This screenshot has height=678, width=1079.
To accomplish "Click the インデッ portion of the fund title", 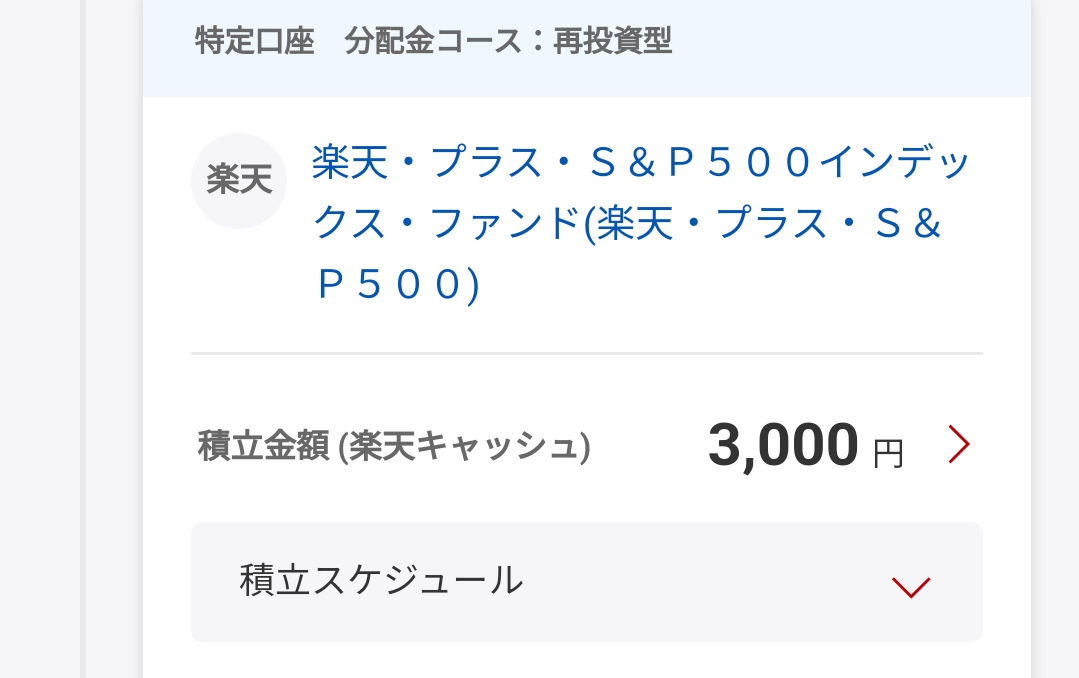I will pyautogui.click(x=895, y=162).
